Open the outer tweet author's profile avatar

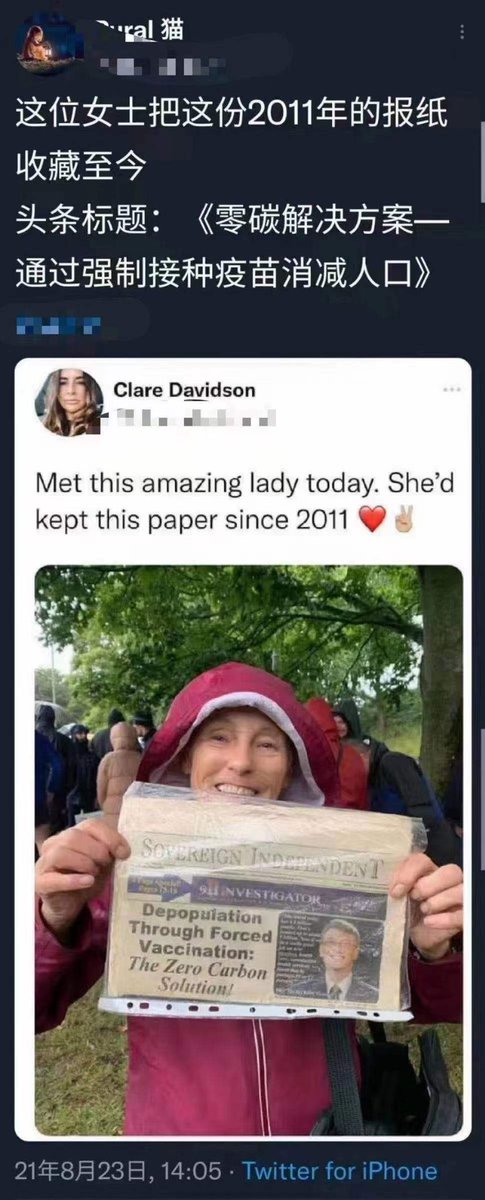pyautogui.click(x=39, y=40)
